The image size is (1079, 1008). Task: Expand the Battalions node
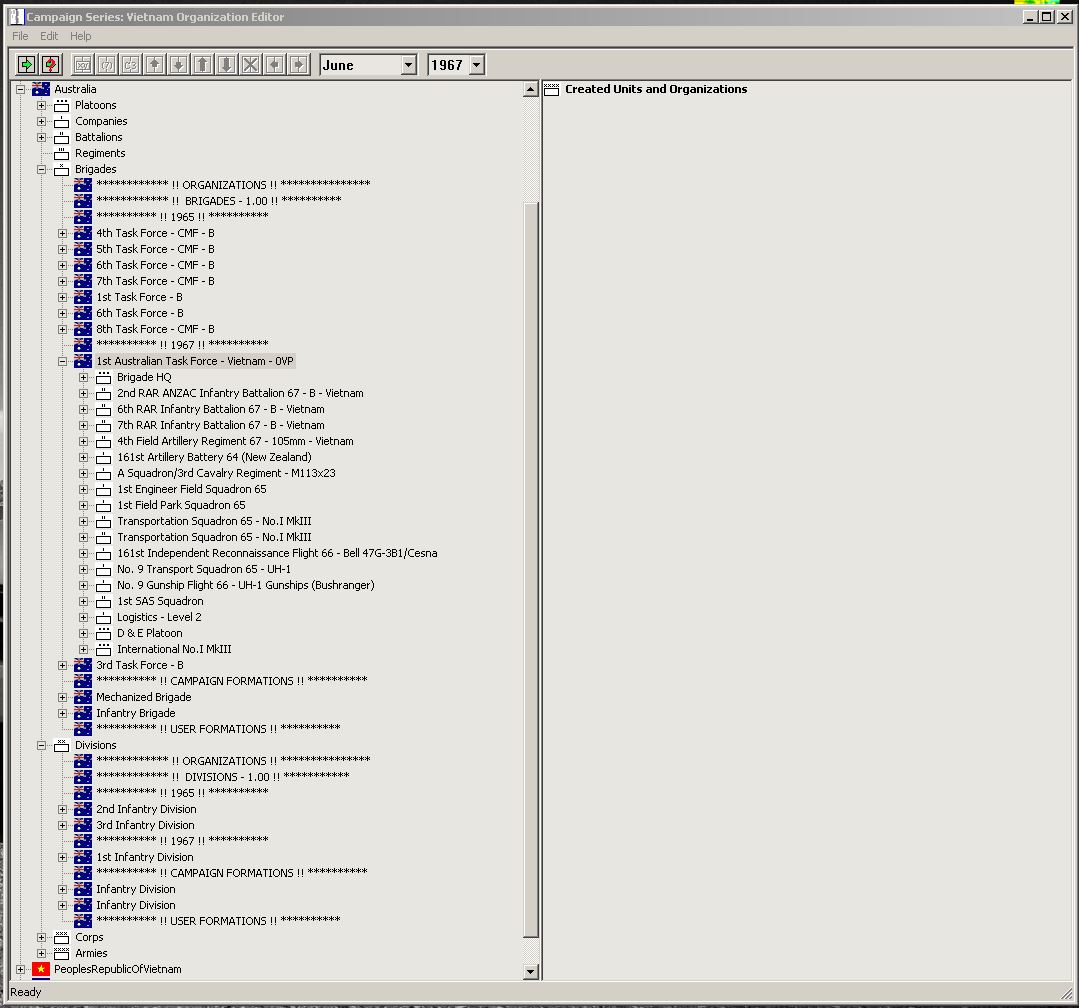[x=41, y=137]
